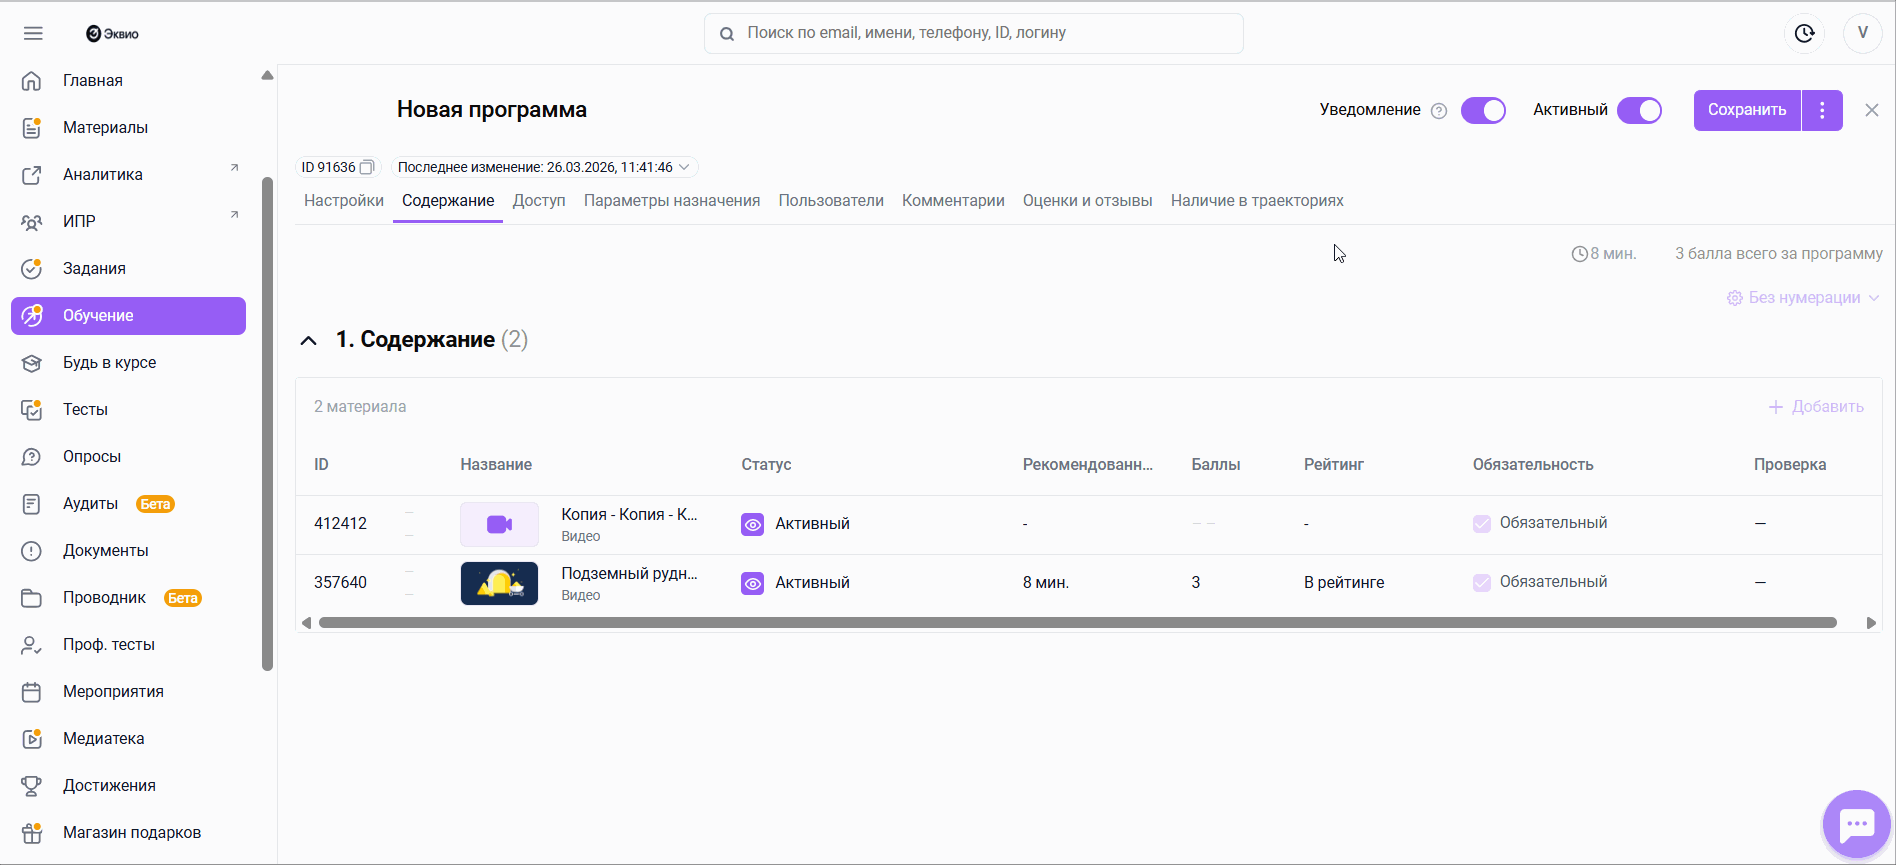
Task: Click the Добавить button
Action: [x=1816, y=407]
